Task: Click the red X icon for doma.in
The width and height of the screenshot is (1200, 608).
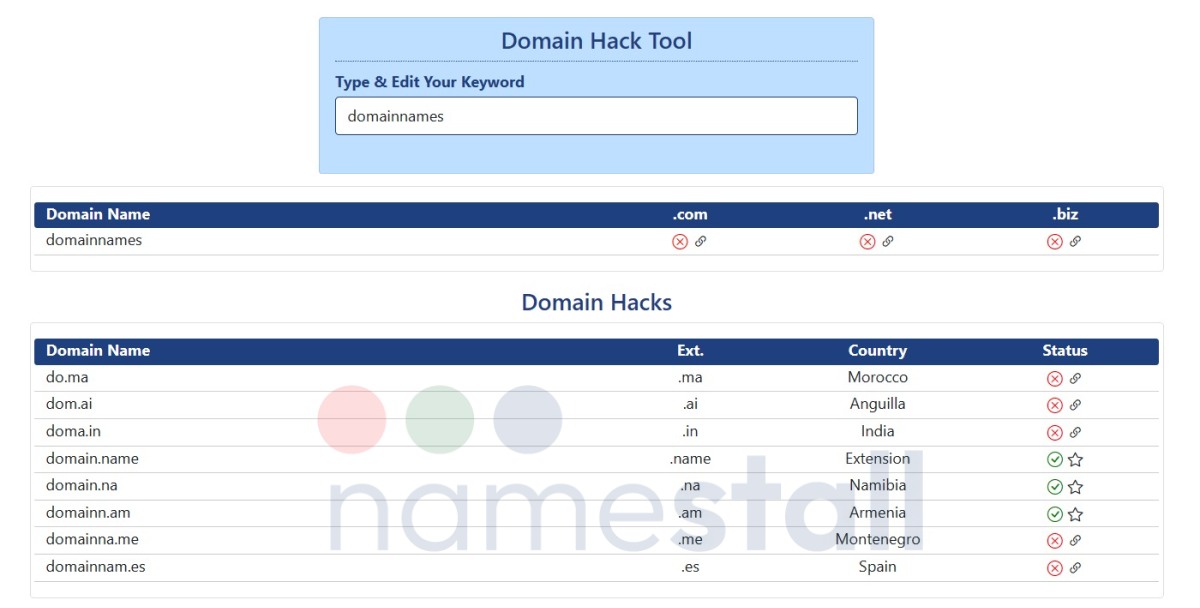Action: [1054, 431]
